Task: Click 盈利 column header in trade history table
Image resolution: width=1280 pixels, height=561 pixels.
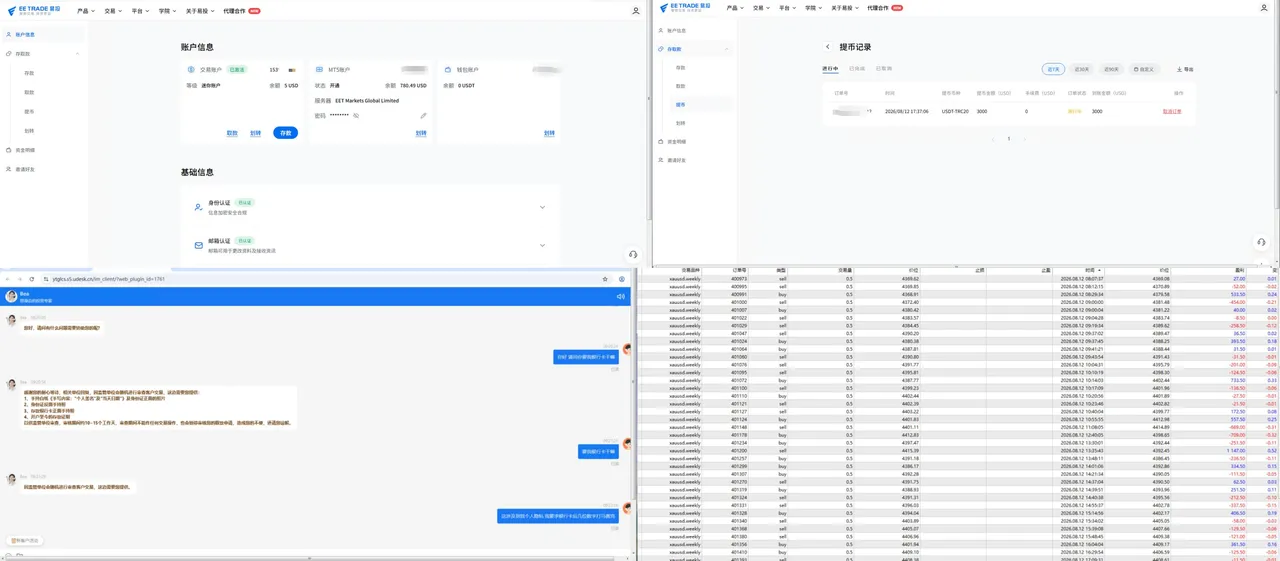Action: 1239,270
